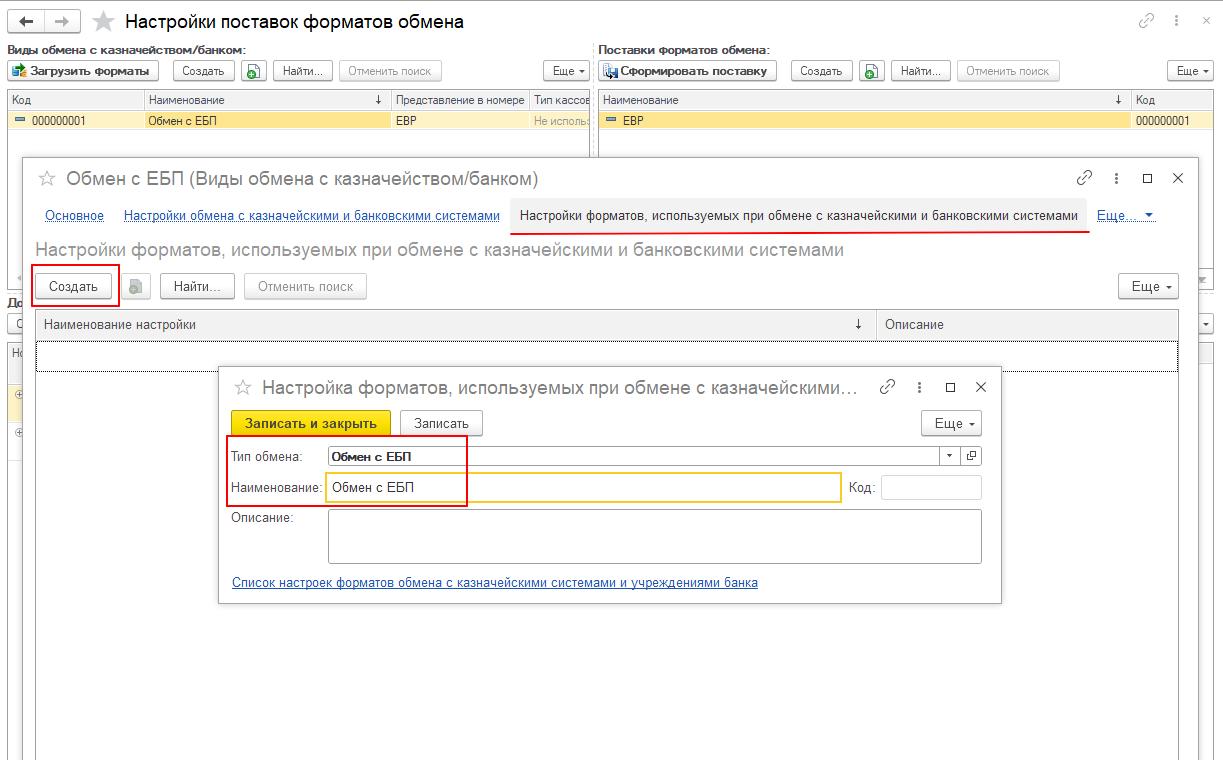This screenshot has width=1223, height=760.
Task: Expand the Тип обмена dropdown arrow
Action: click(949, 456)
